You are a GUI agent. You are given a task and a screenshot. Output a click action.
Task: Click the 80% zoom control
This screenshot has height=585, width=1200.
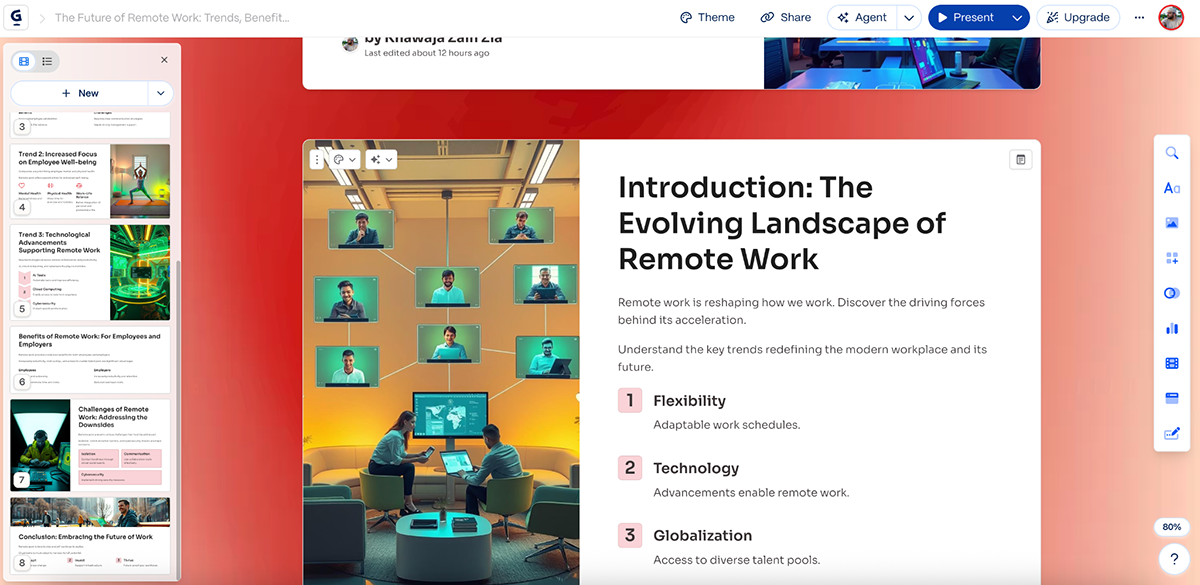[1170, 527]
